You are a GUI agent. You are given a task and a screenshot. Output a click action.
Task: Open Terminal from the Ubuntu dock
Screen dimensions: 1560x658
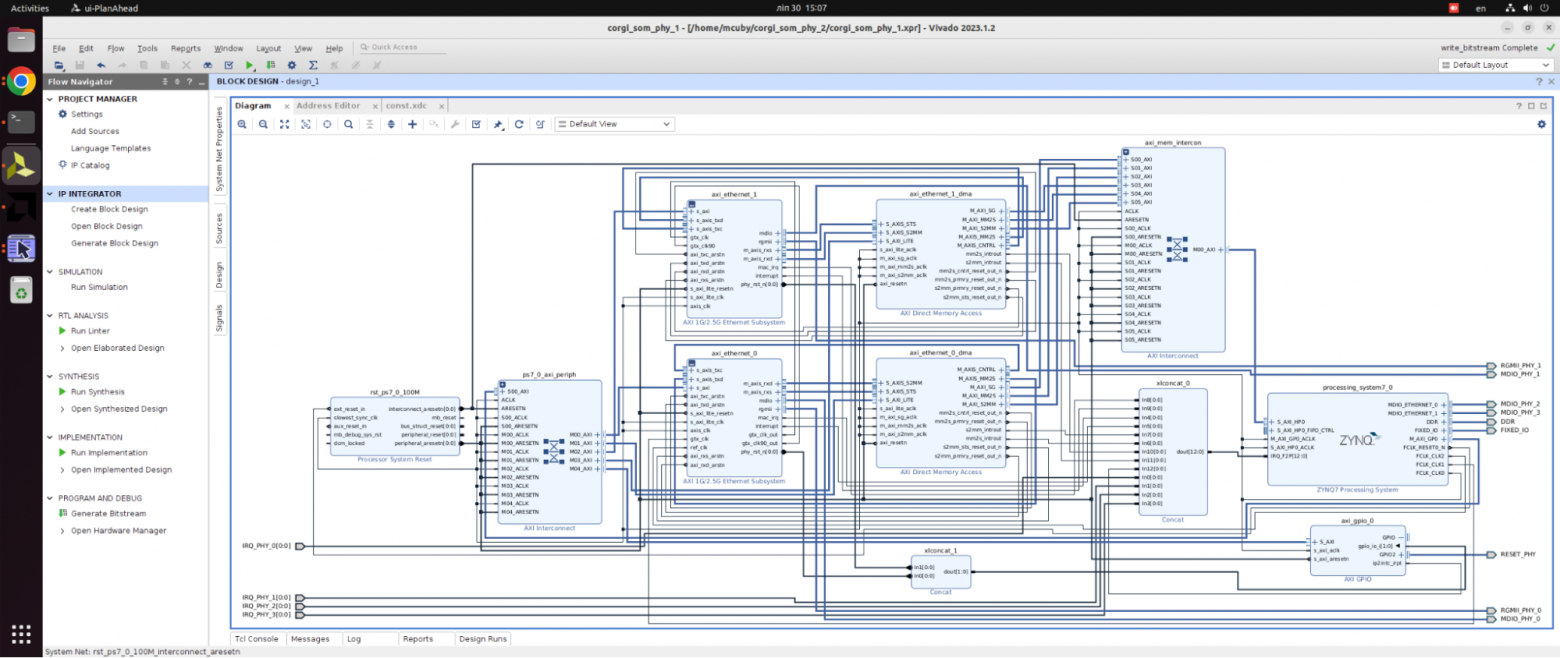pyautogui.click(x=21, y=121)
